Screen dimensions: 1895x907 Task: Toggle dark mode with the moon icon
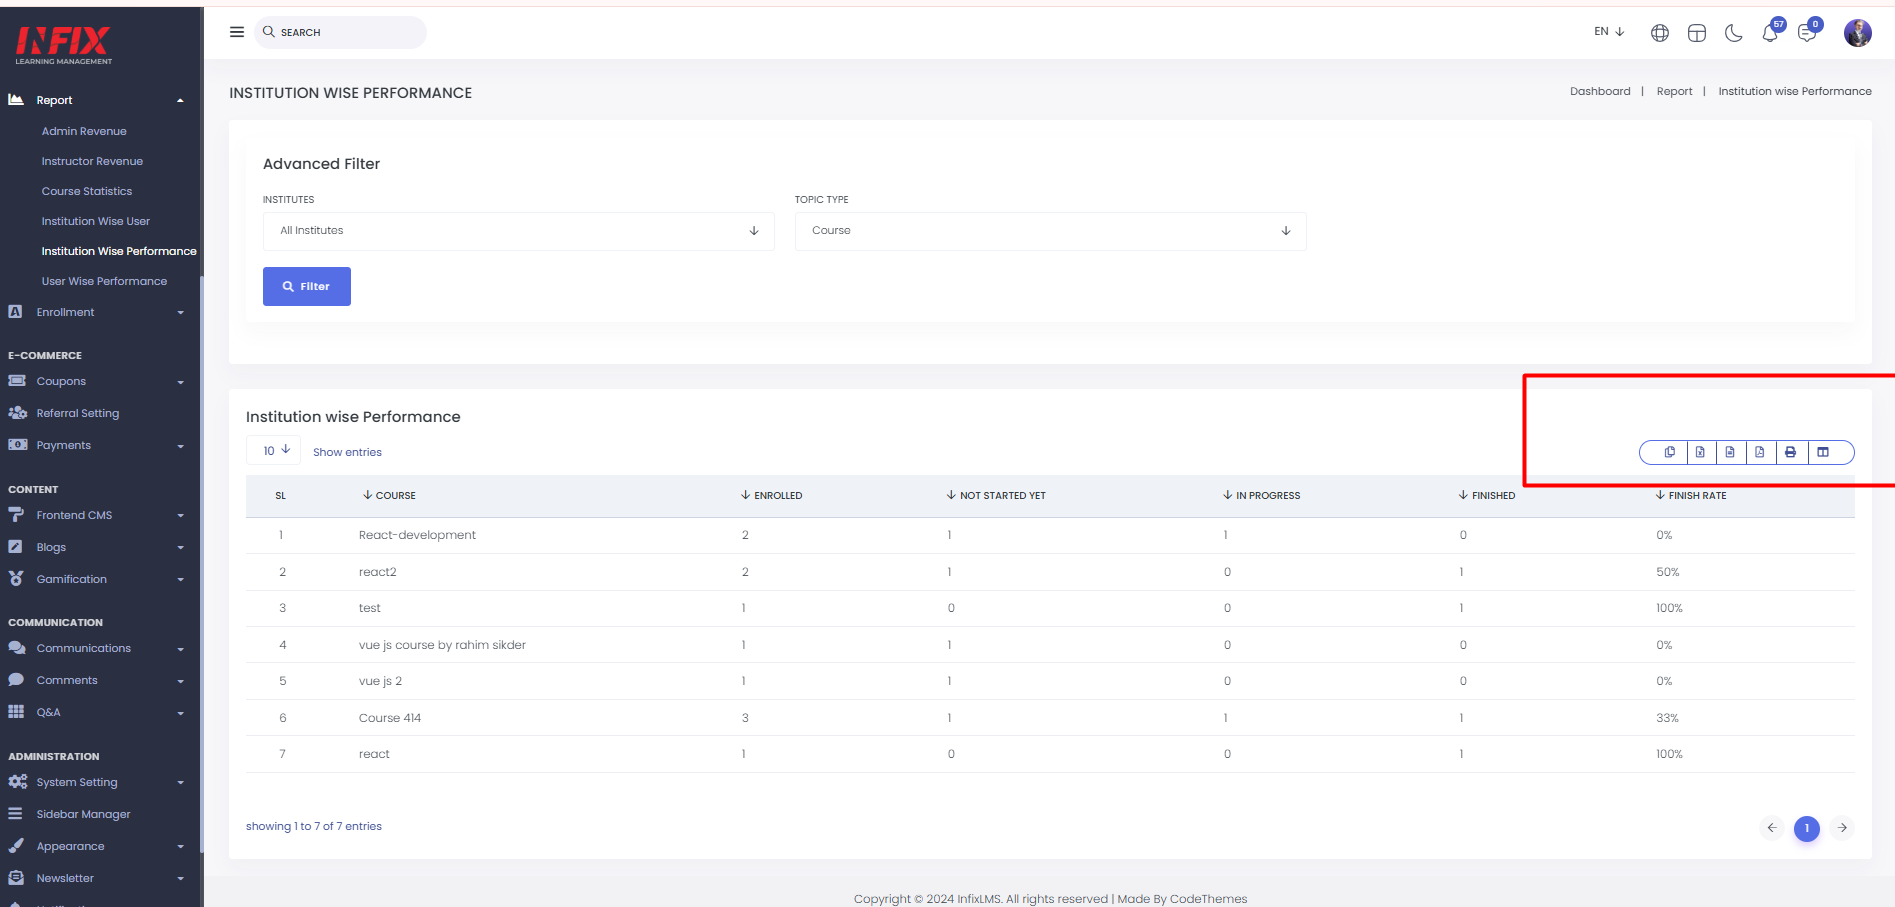pyautogui.click(x=1734, y=33)
